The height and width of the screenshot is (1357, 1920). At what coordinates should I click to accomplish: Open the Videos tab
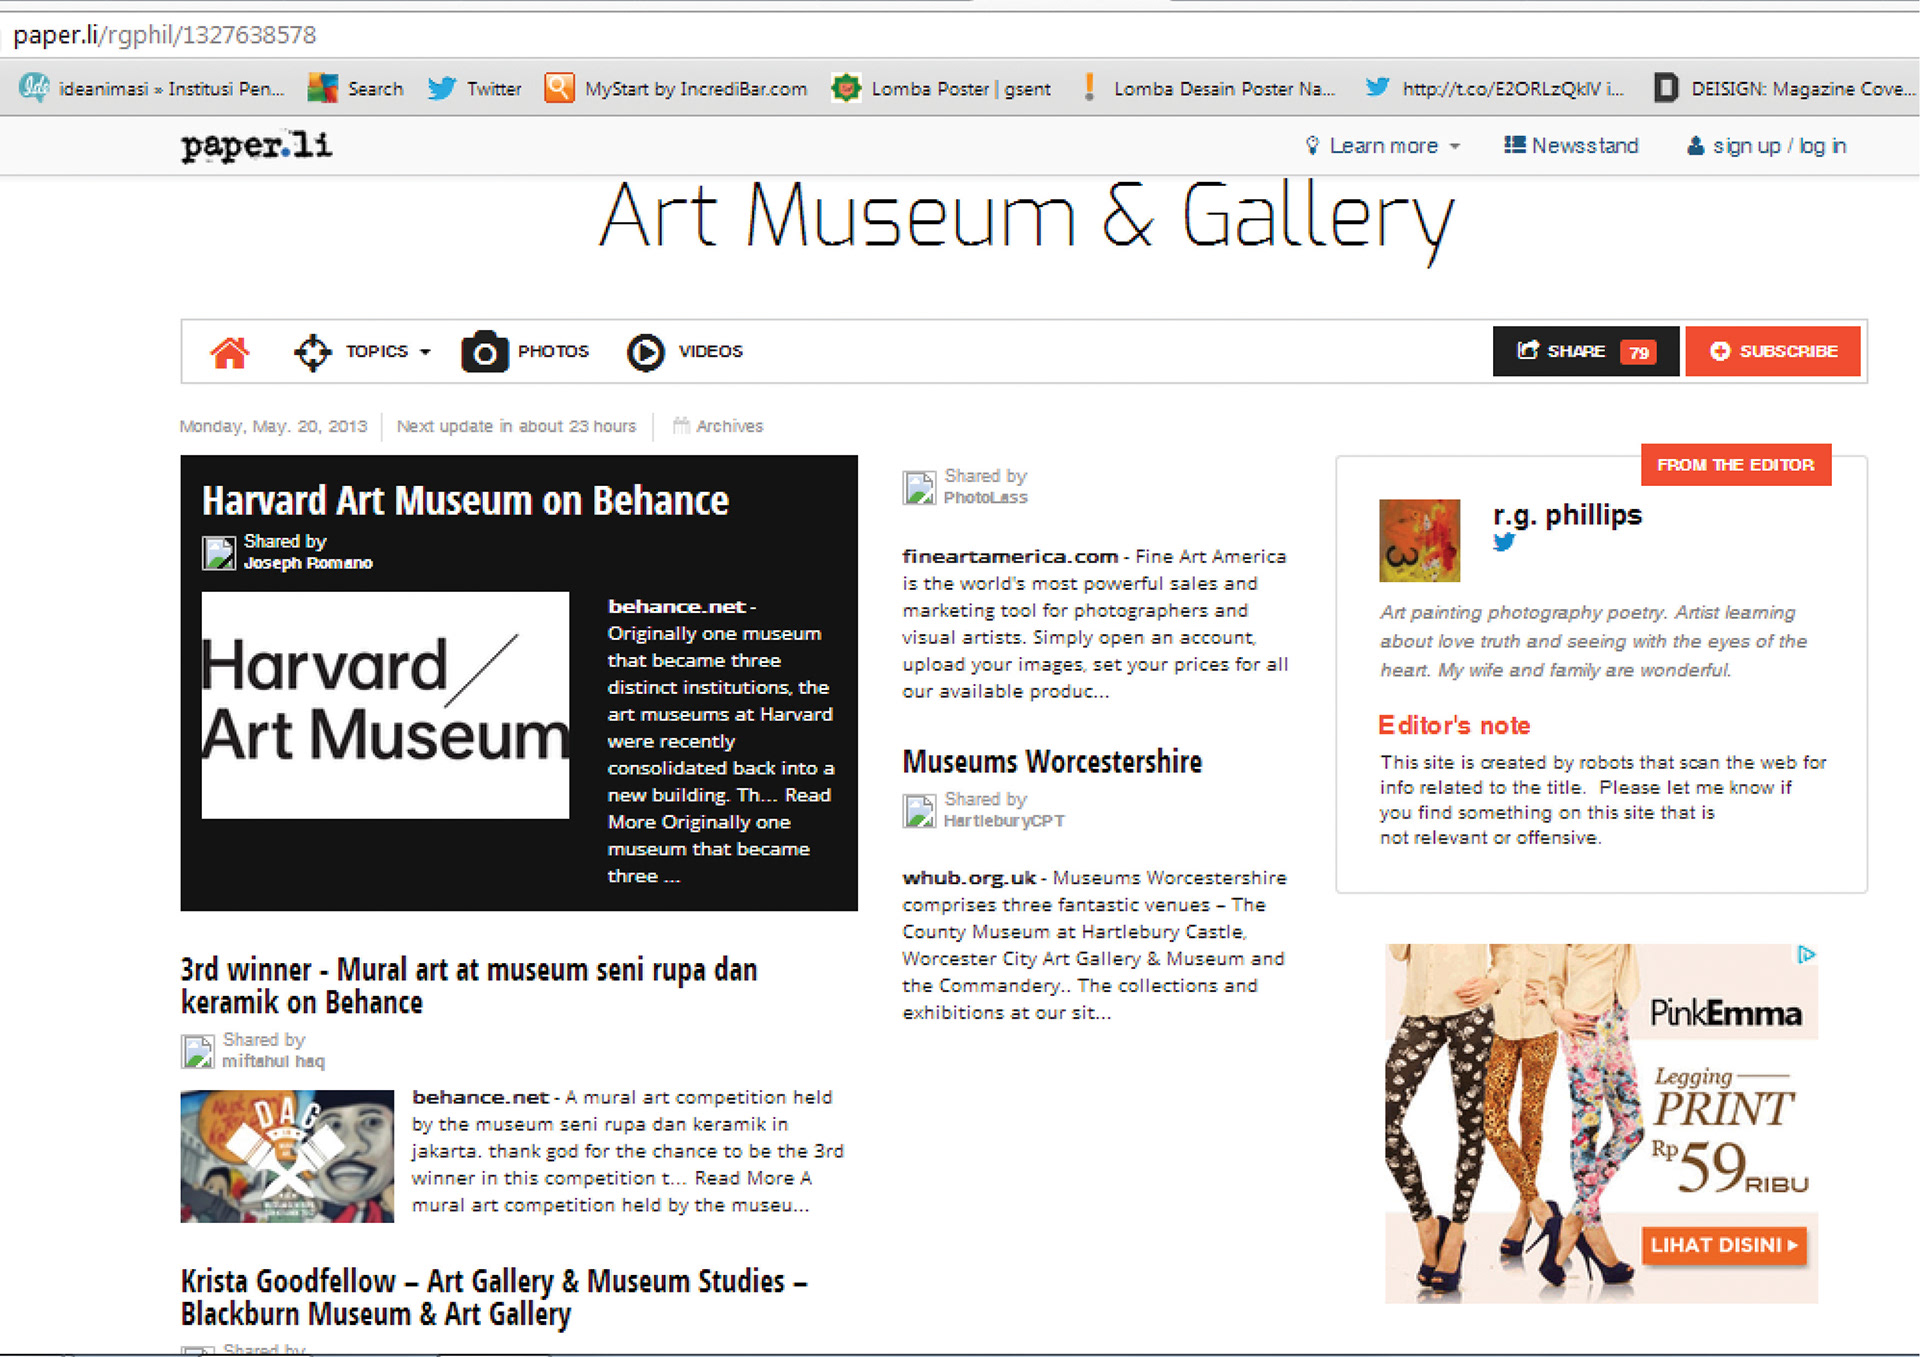click(x=710, y=351)
